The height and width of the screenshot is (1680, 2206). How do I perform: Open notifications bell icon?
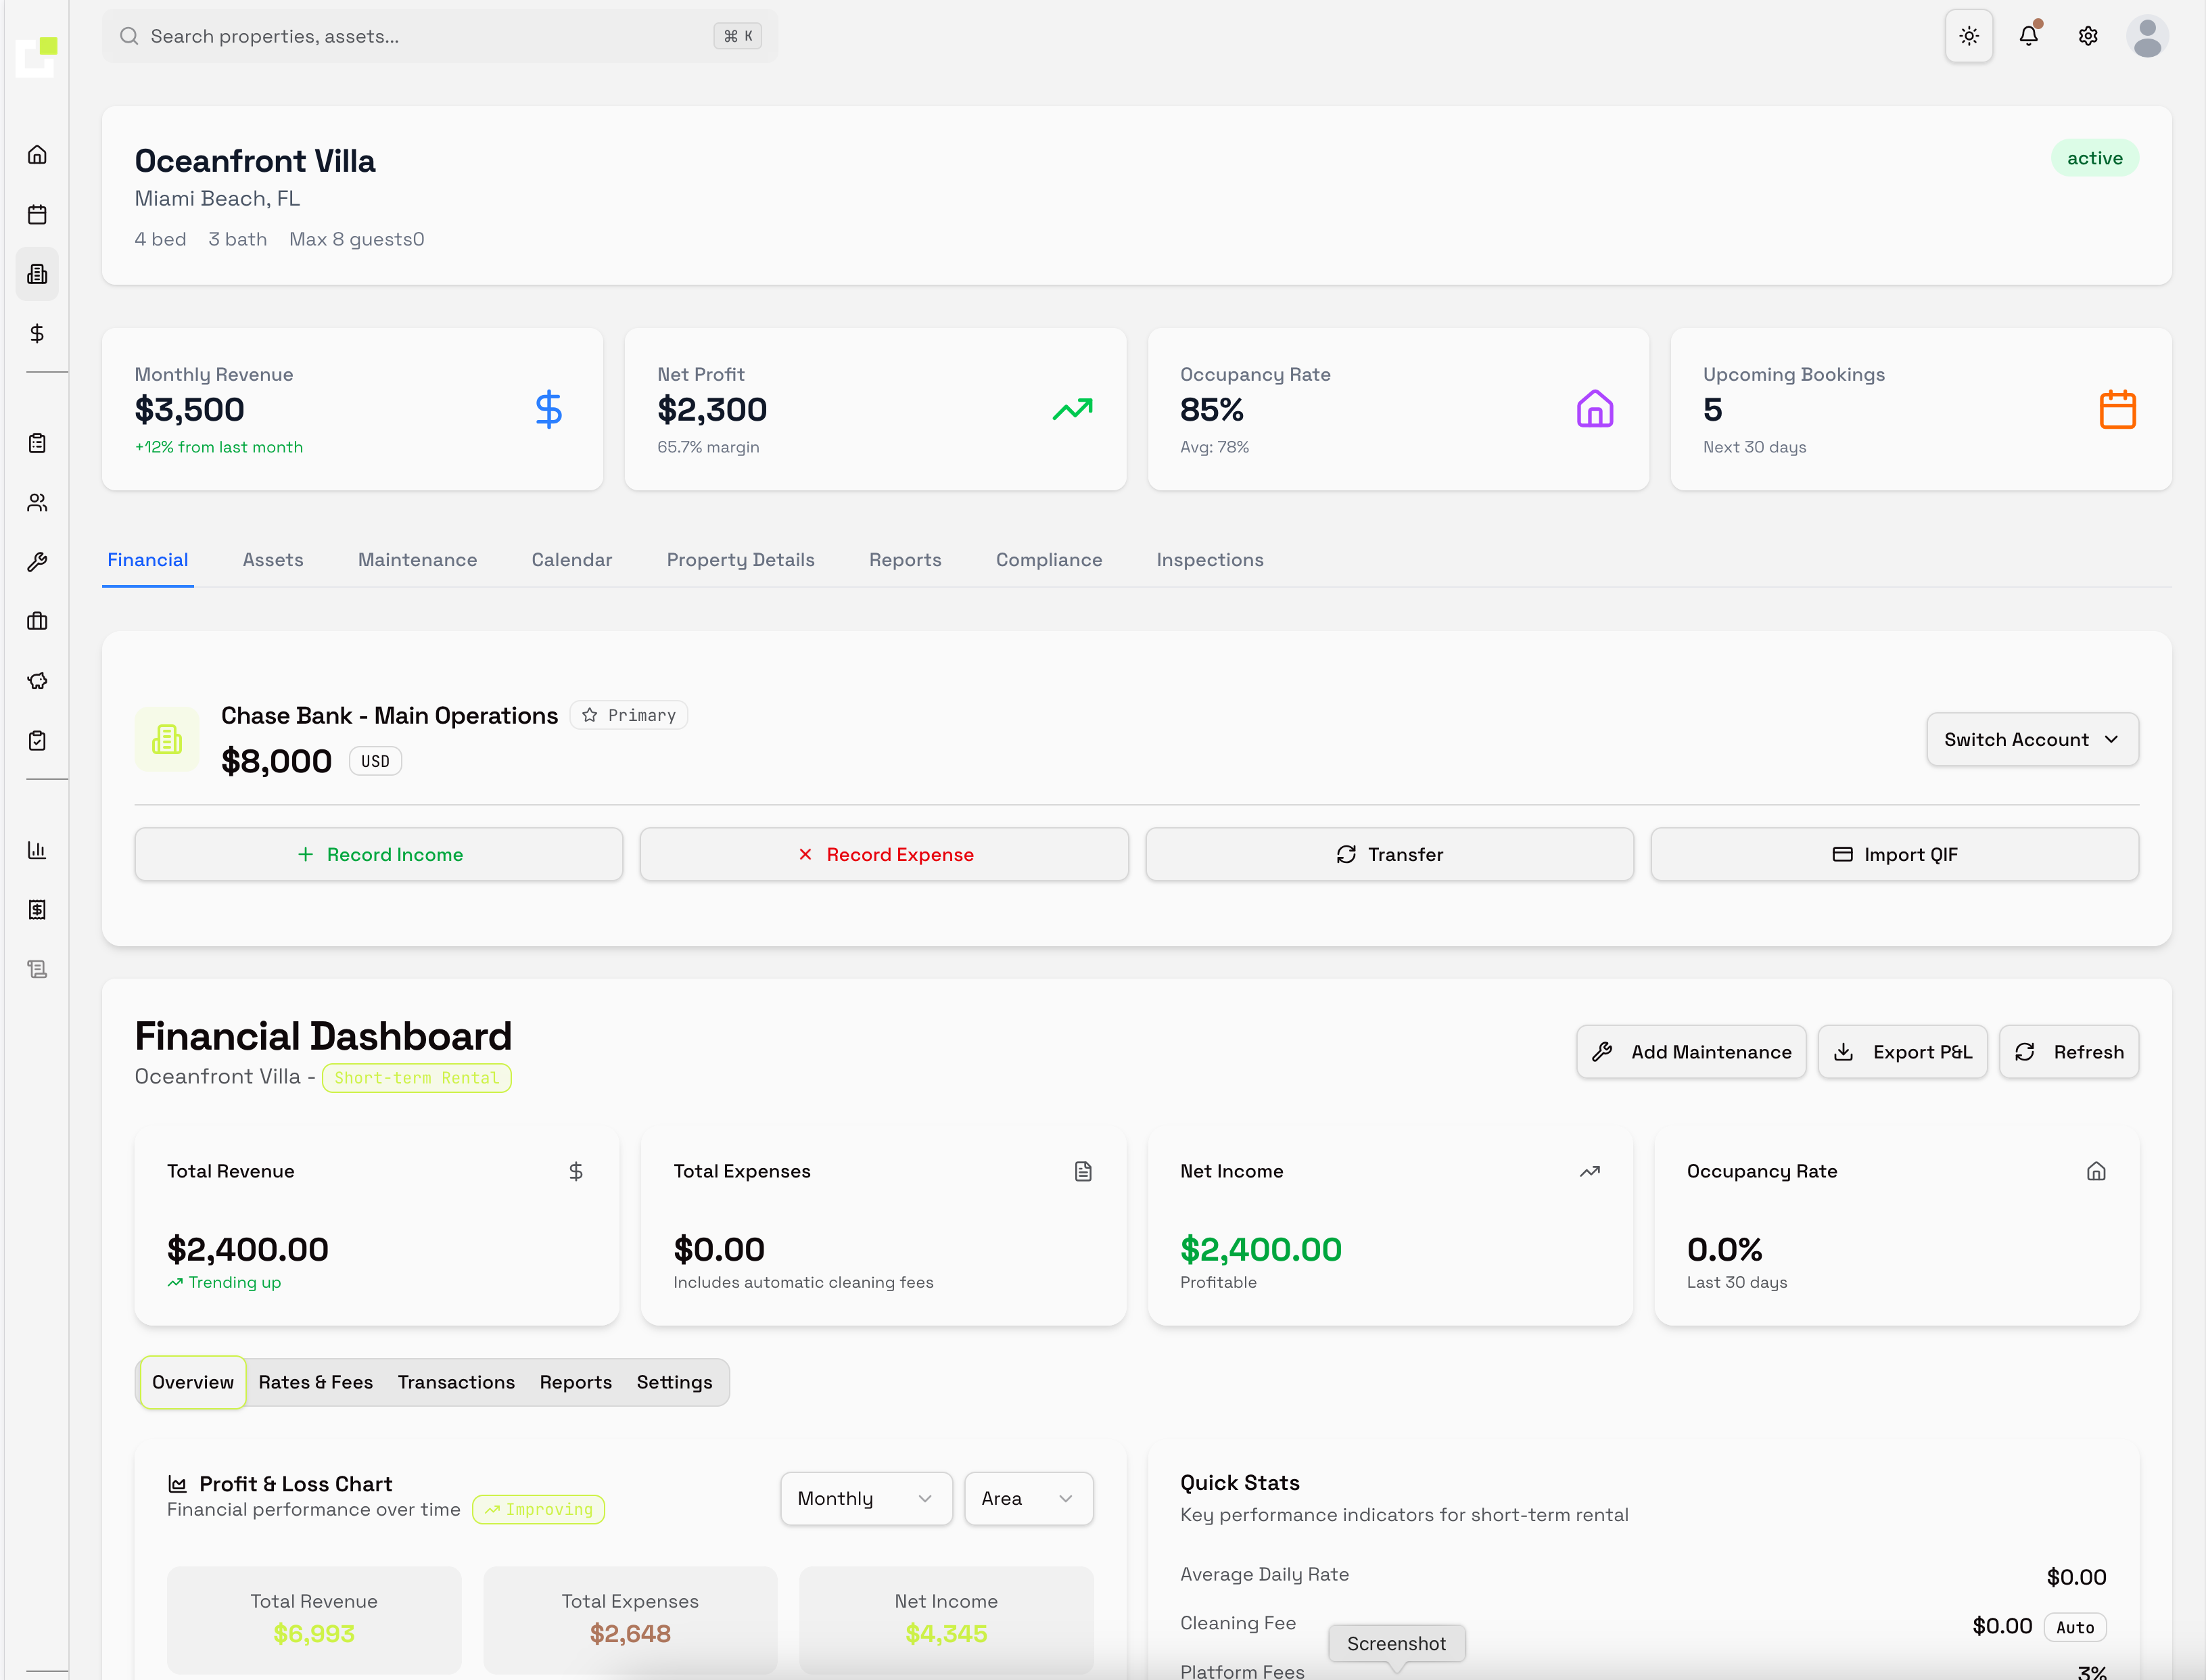coord(2028,36)
